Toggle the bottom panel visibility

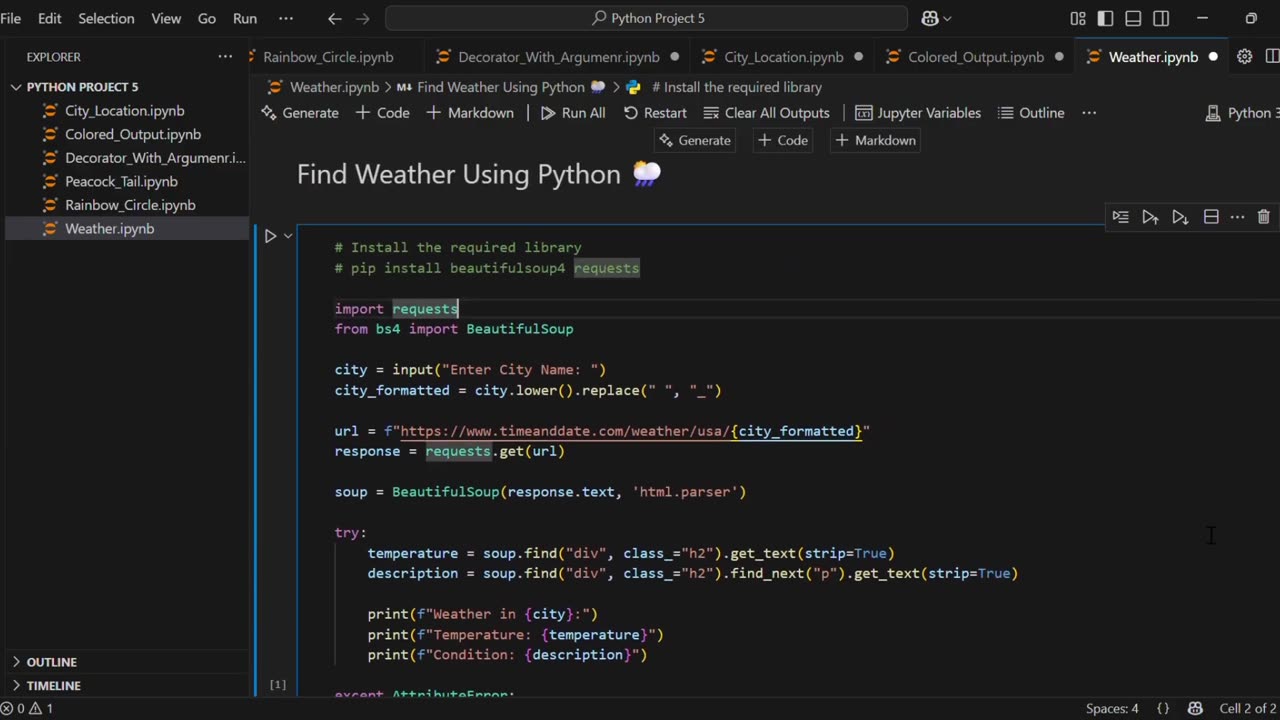(x=1133, y=18)
